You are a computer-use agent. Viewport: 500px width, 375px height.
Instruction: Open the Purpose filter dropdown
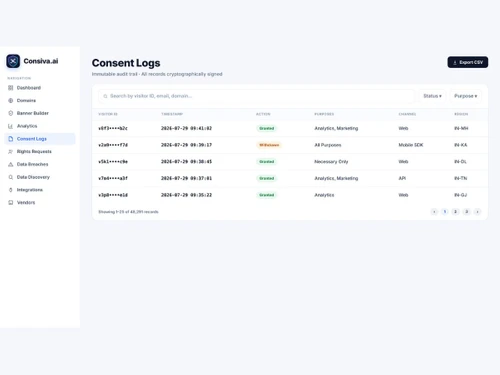pos(466,96)
